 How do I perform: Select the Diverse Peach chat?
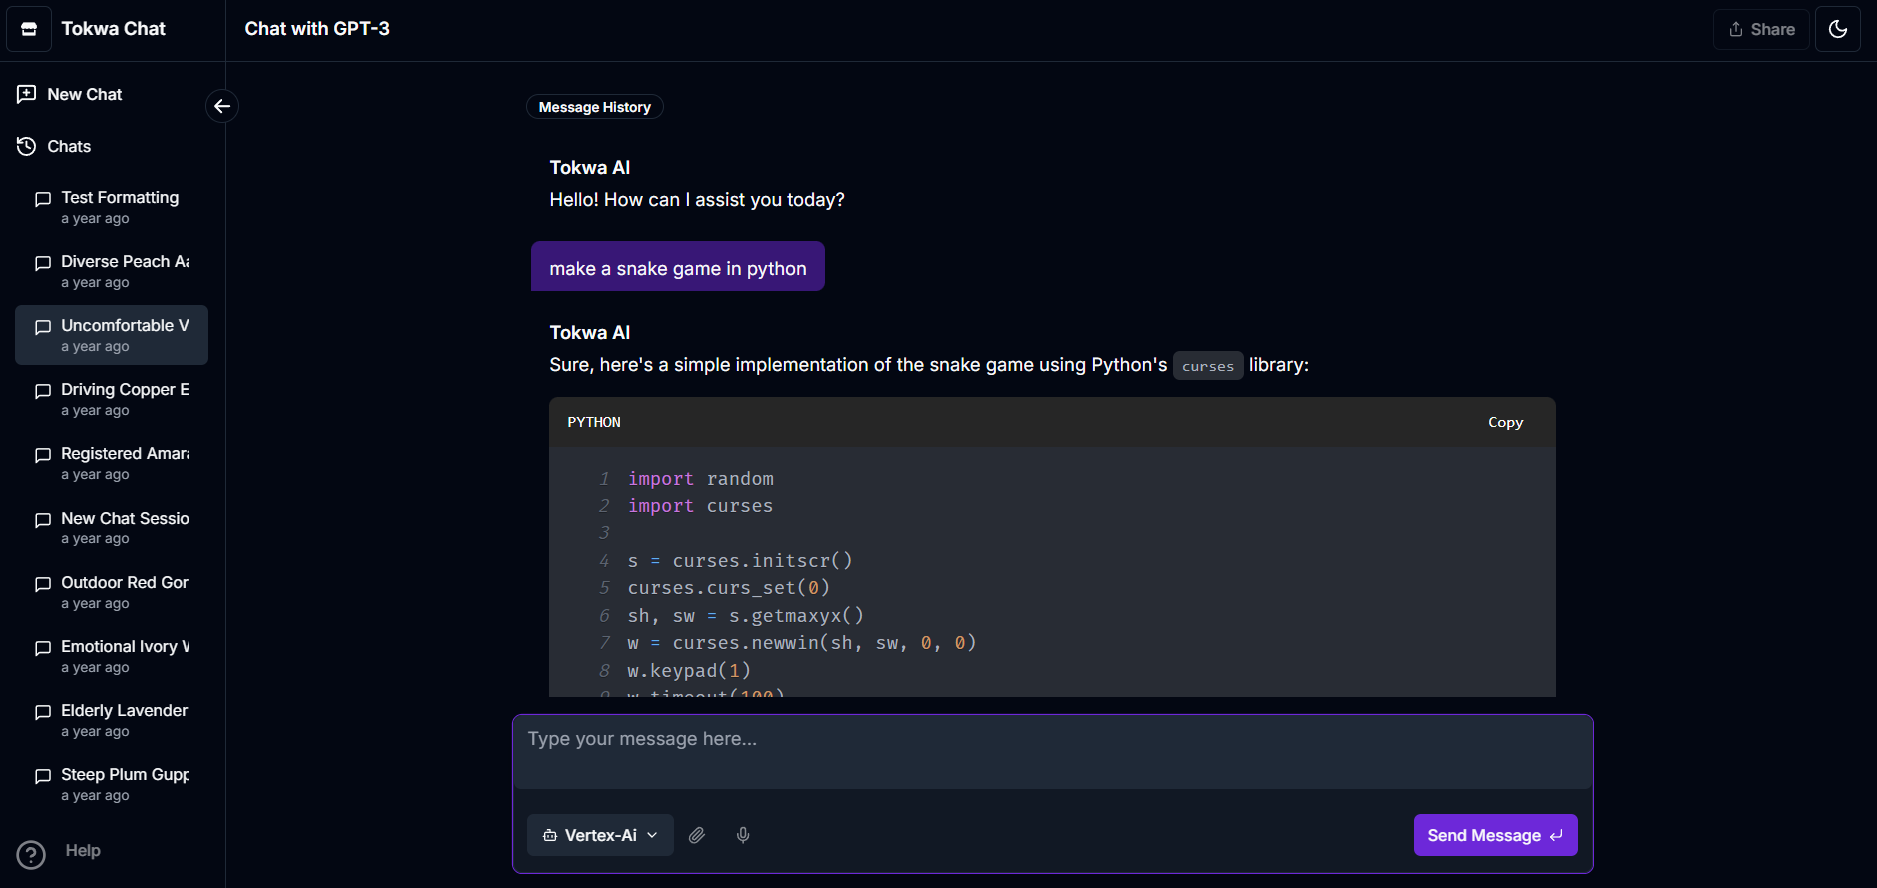click(x=124, y=271)
